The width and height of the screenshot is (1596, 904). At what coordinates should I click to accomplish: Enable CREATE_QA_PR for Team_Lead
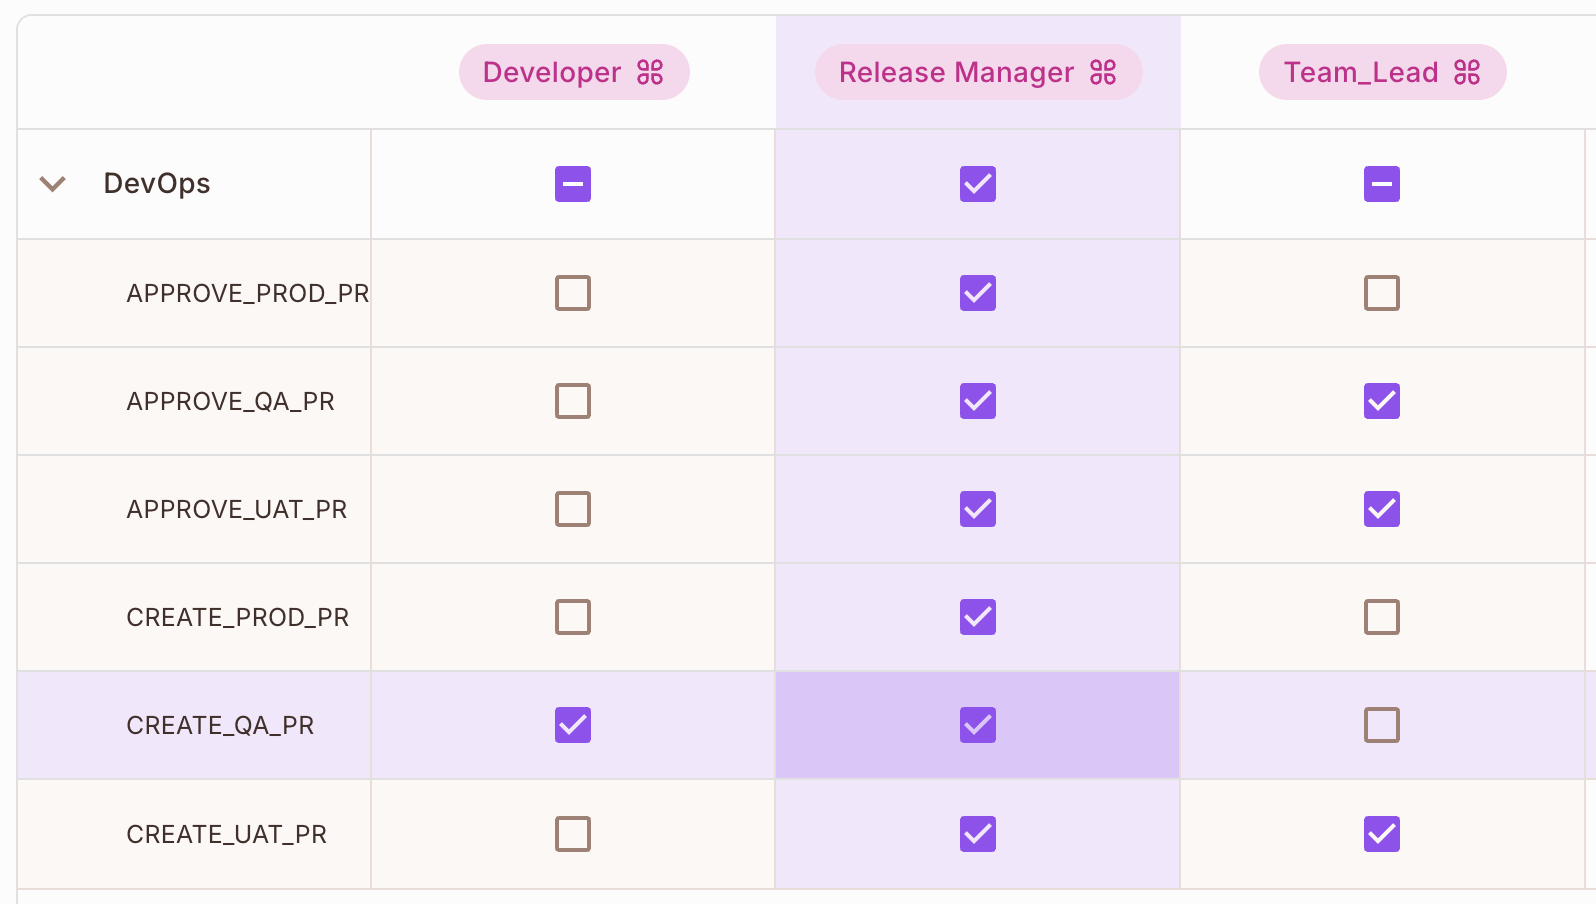pos(1382,725)
